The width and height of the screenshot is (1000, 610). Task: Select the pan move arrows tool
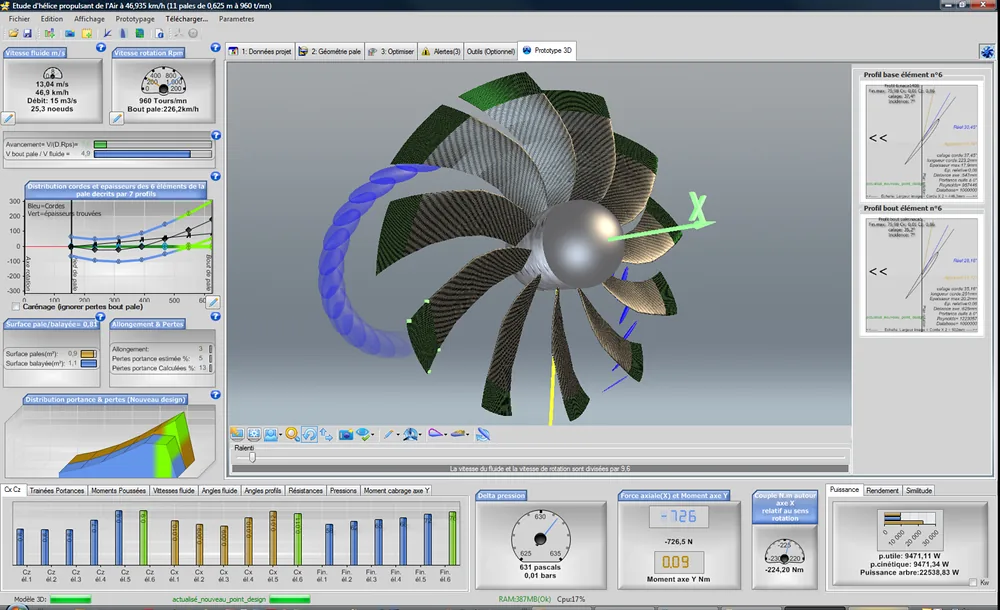pyautogui.click(x=327, y=434)
